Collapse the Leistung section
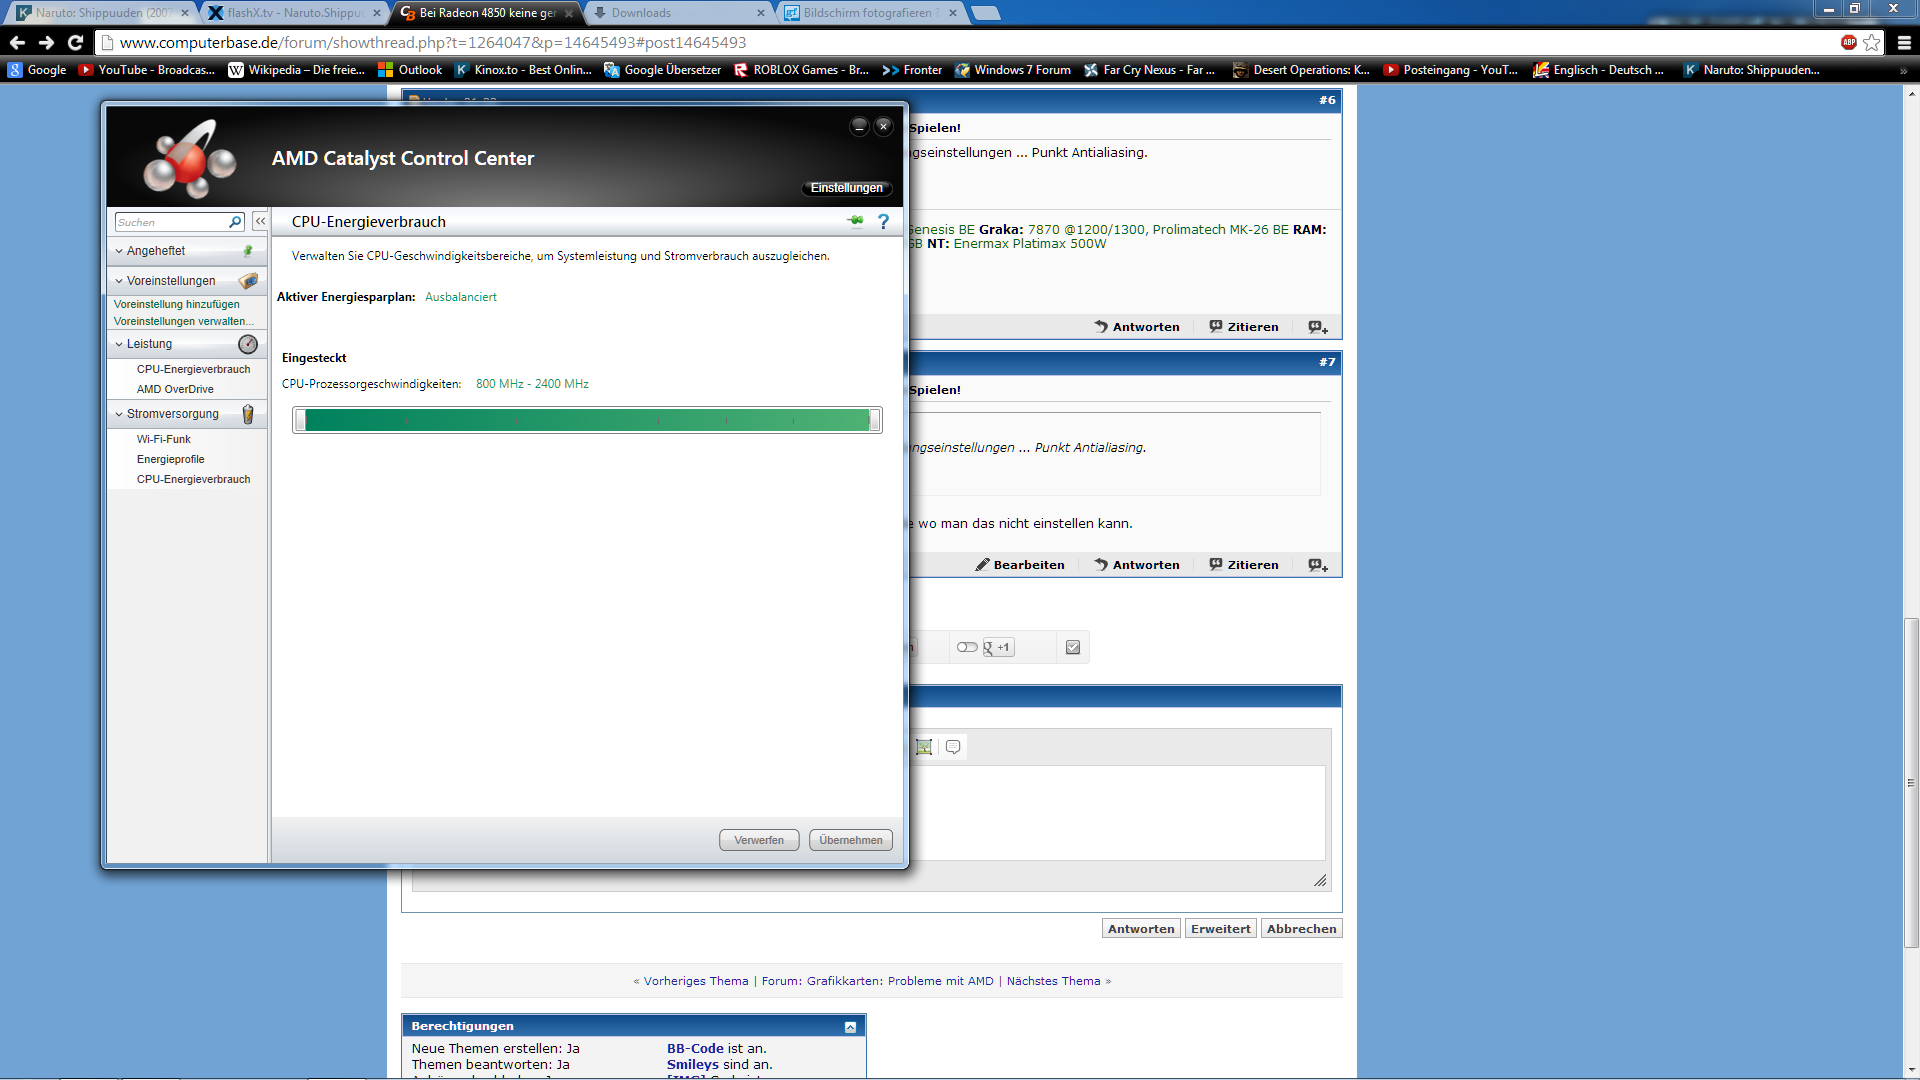The width and height of the screenshot is (1920, 1080). pos(119,344)
